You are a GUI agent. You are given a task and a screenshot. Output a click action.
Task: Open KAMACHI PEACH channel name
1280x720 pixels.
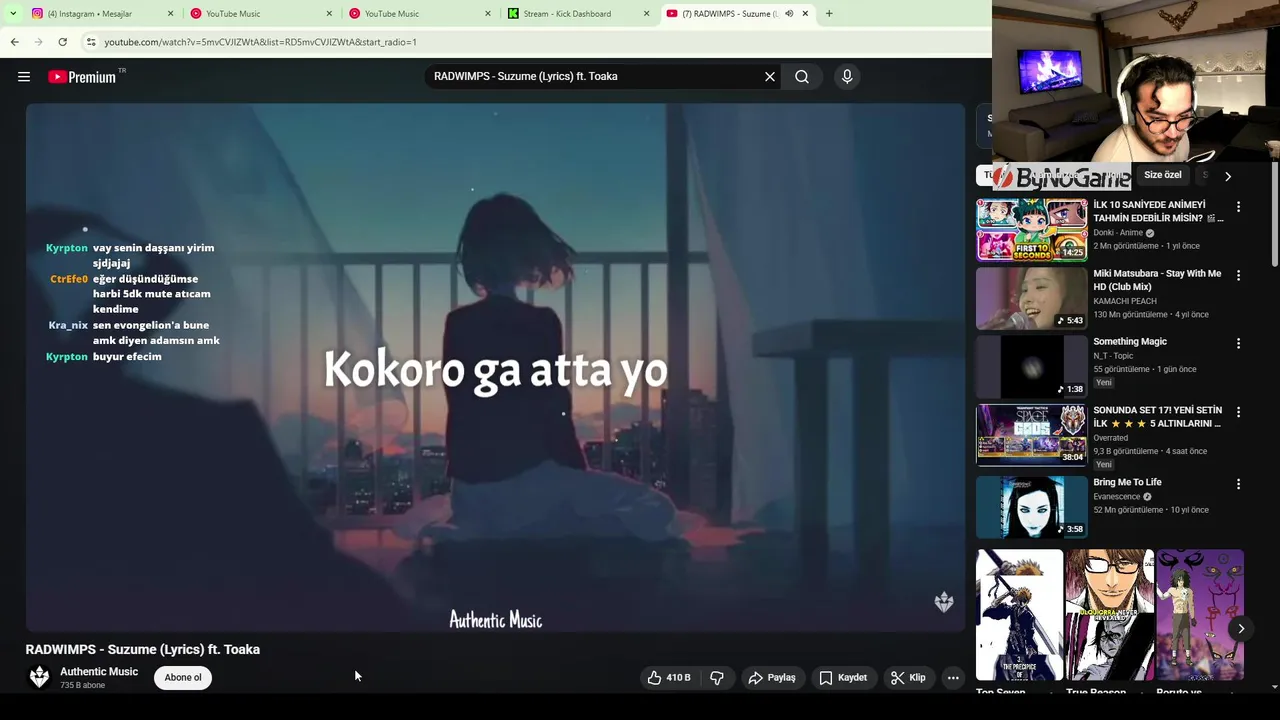1125,301
